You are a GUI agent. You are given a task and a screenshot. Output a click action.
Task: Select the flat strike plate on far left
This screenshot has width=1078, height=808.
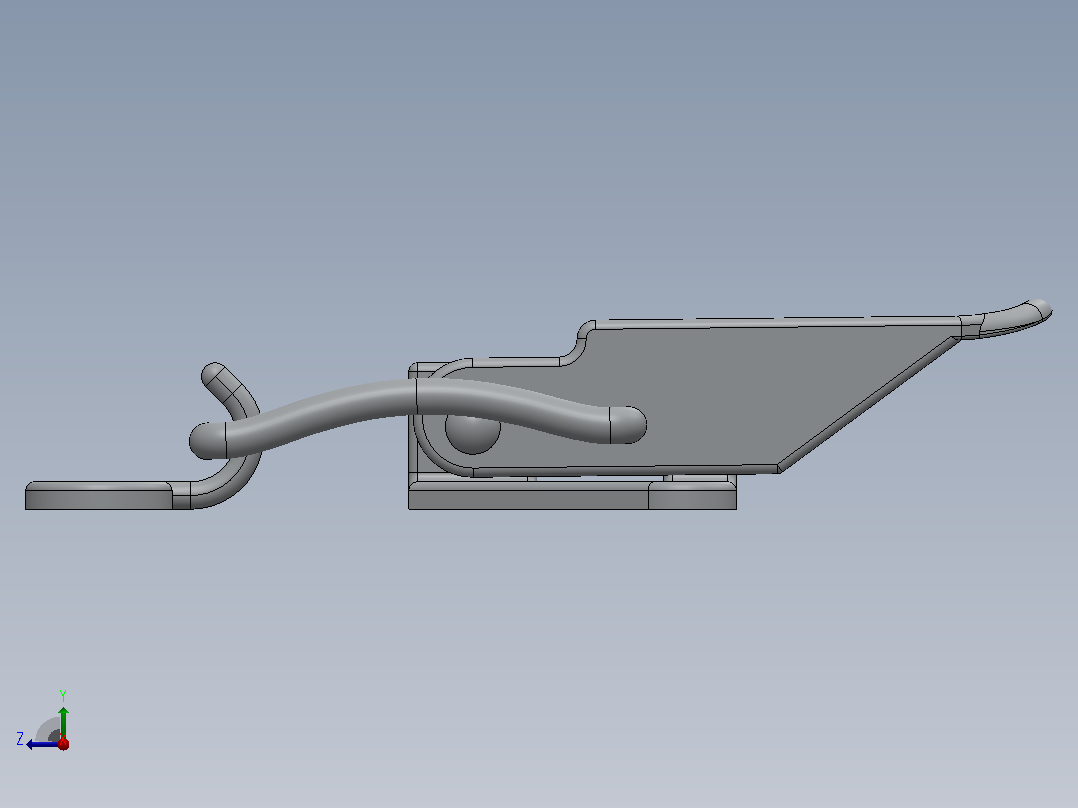click(98, 495)
